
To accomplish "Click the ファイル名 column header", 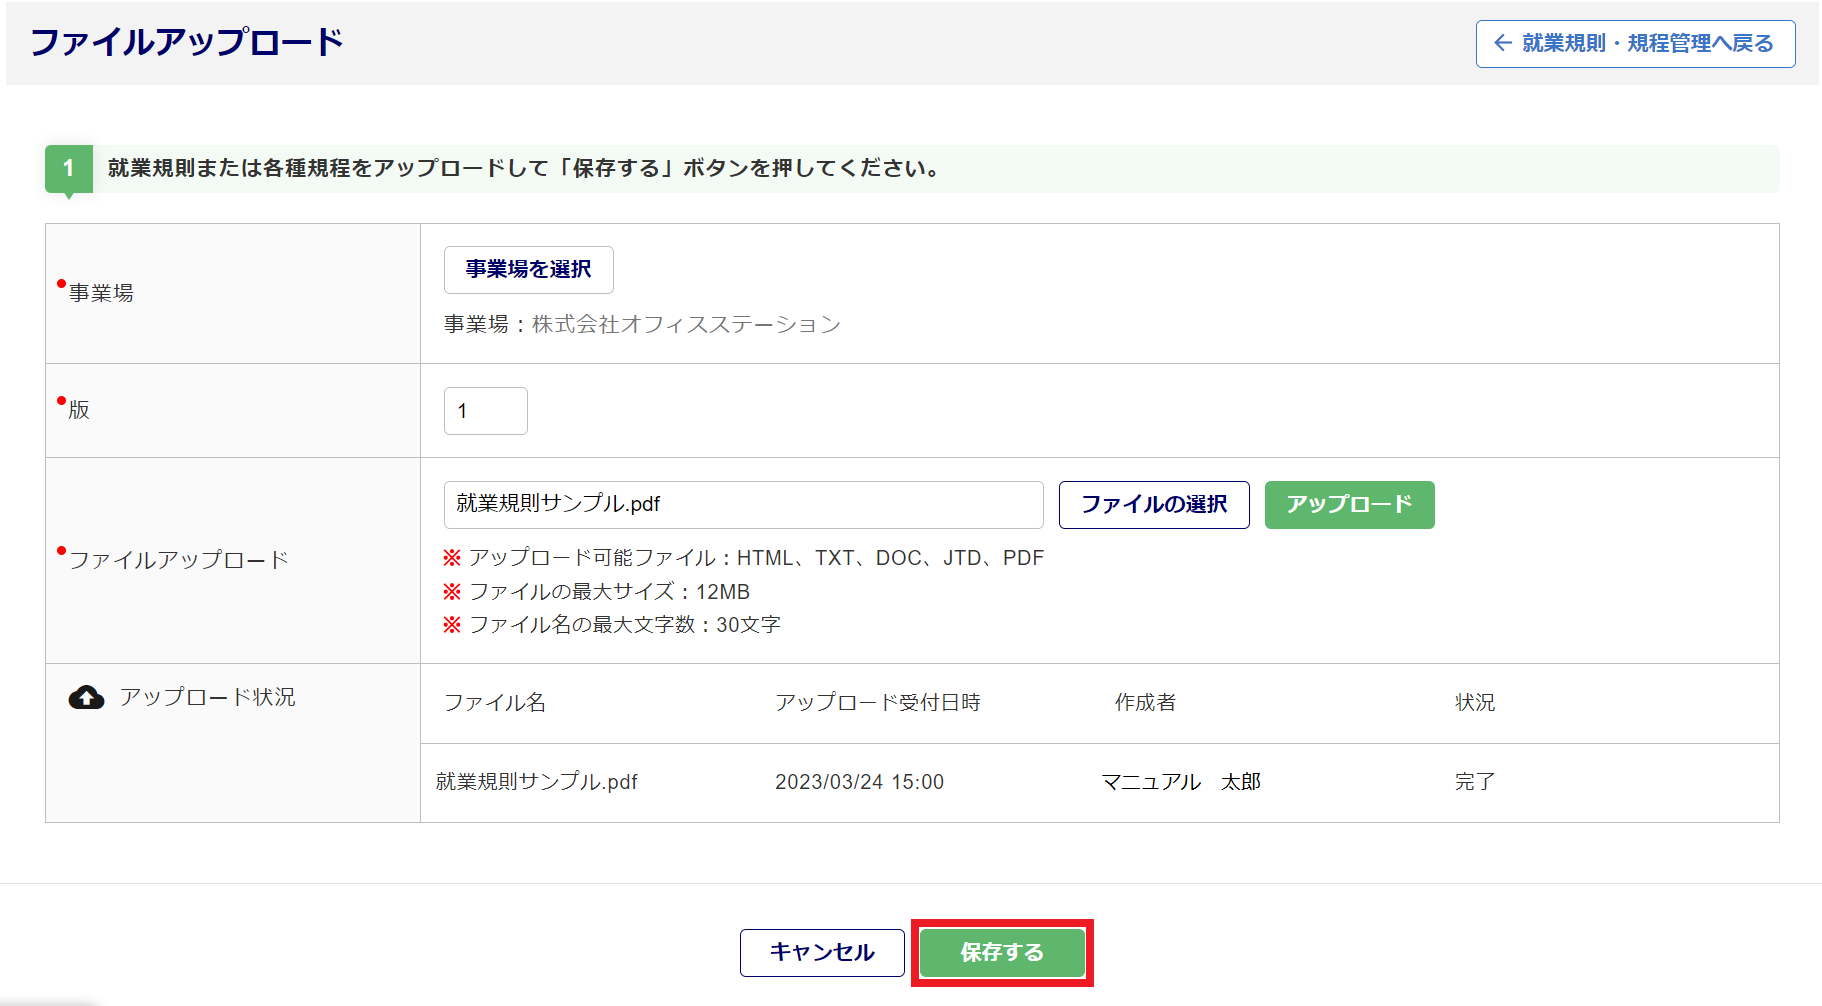I will click(495, 703).
